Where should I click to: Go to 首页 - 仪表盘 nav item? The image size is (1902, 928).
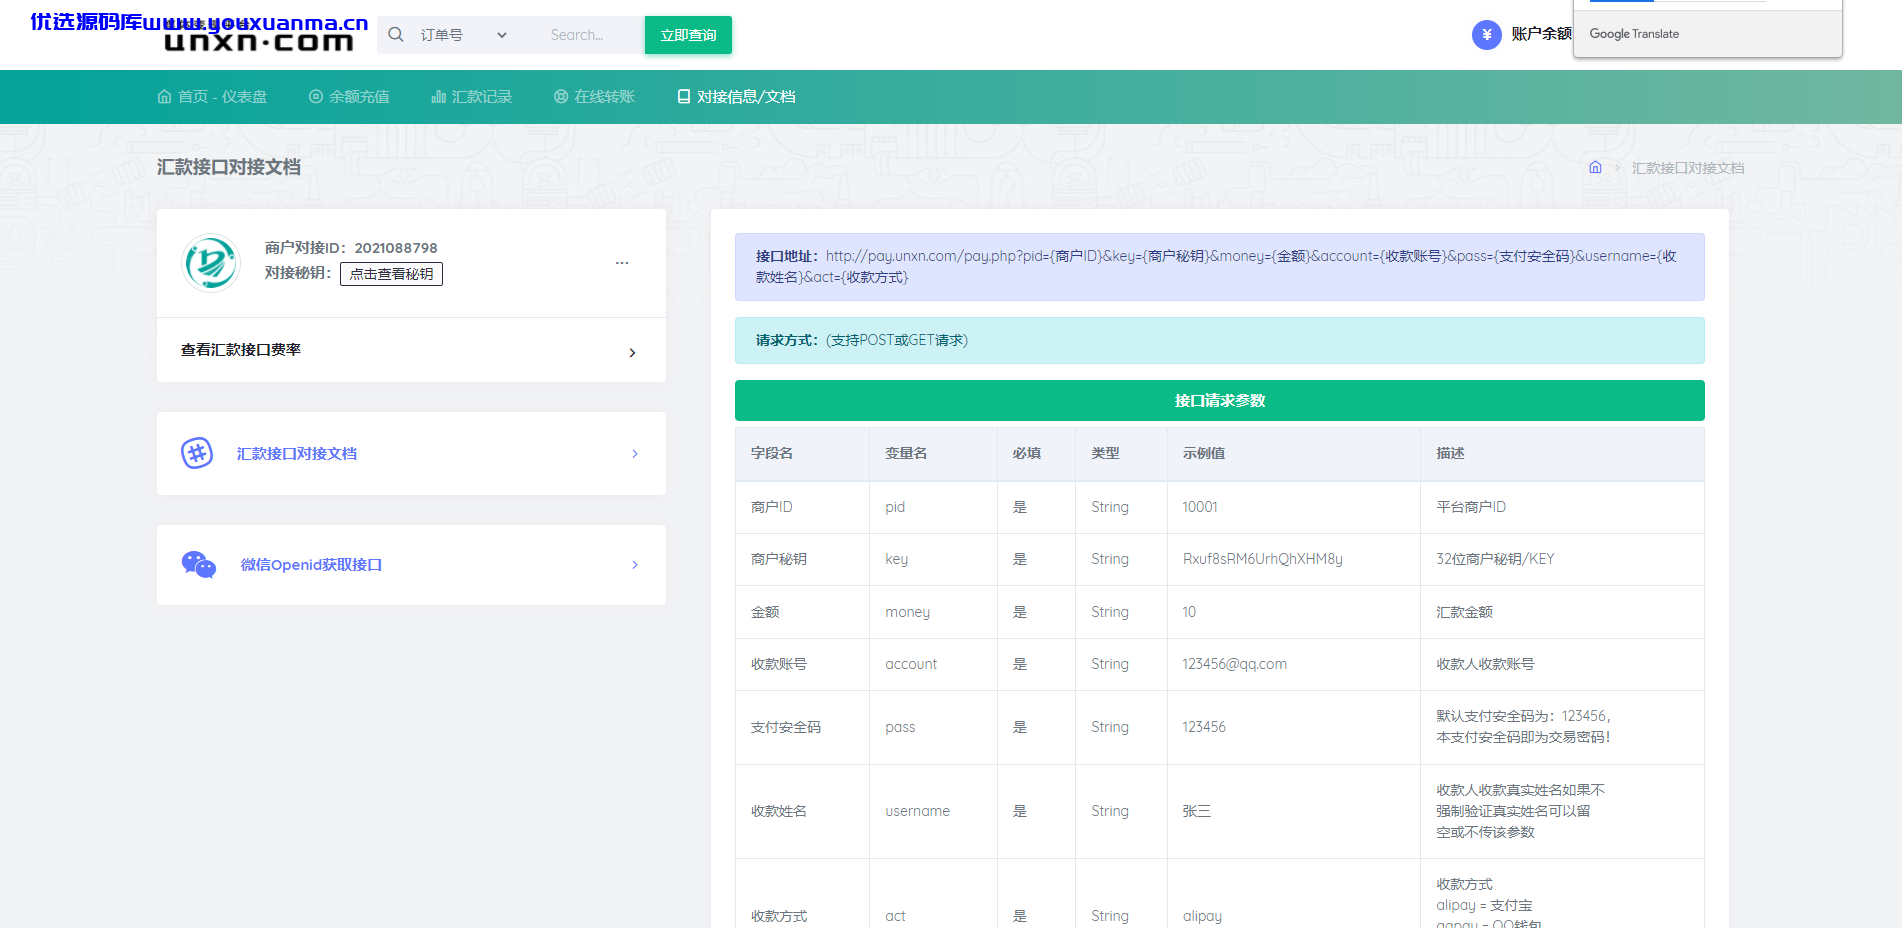[x=212, y=97]
